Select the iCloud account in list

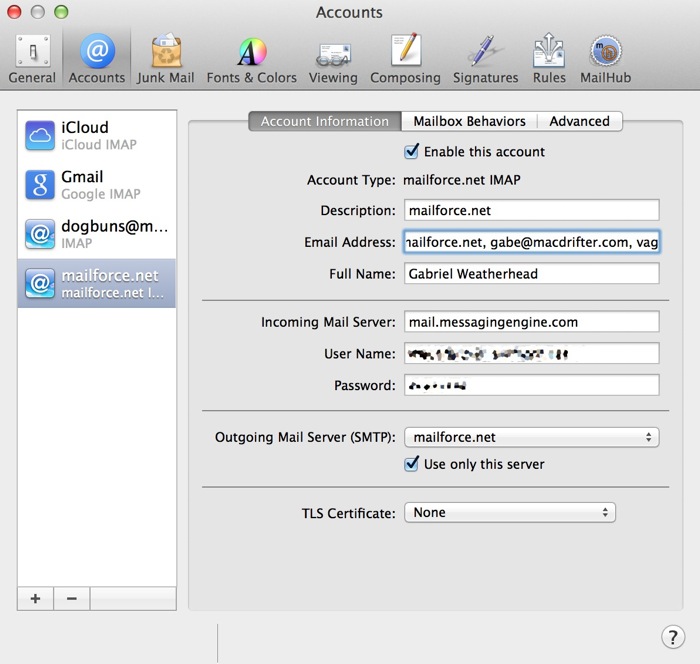pos(97,135)
